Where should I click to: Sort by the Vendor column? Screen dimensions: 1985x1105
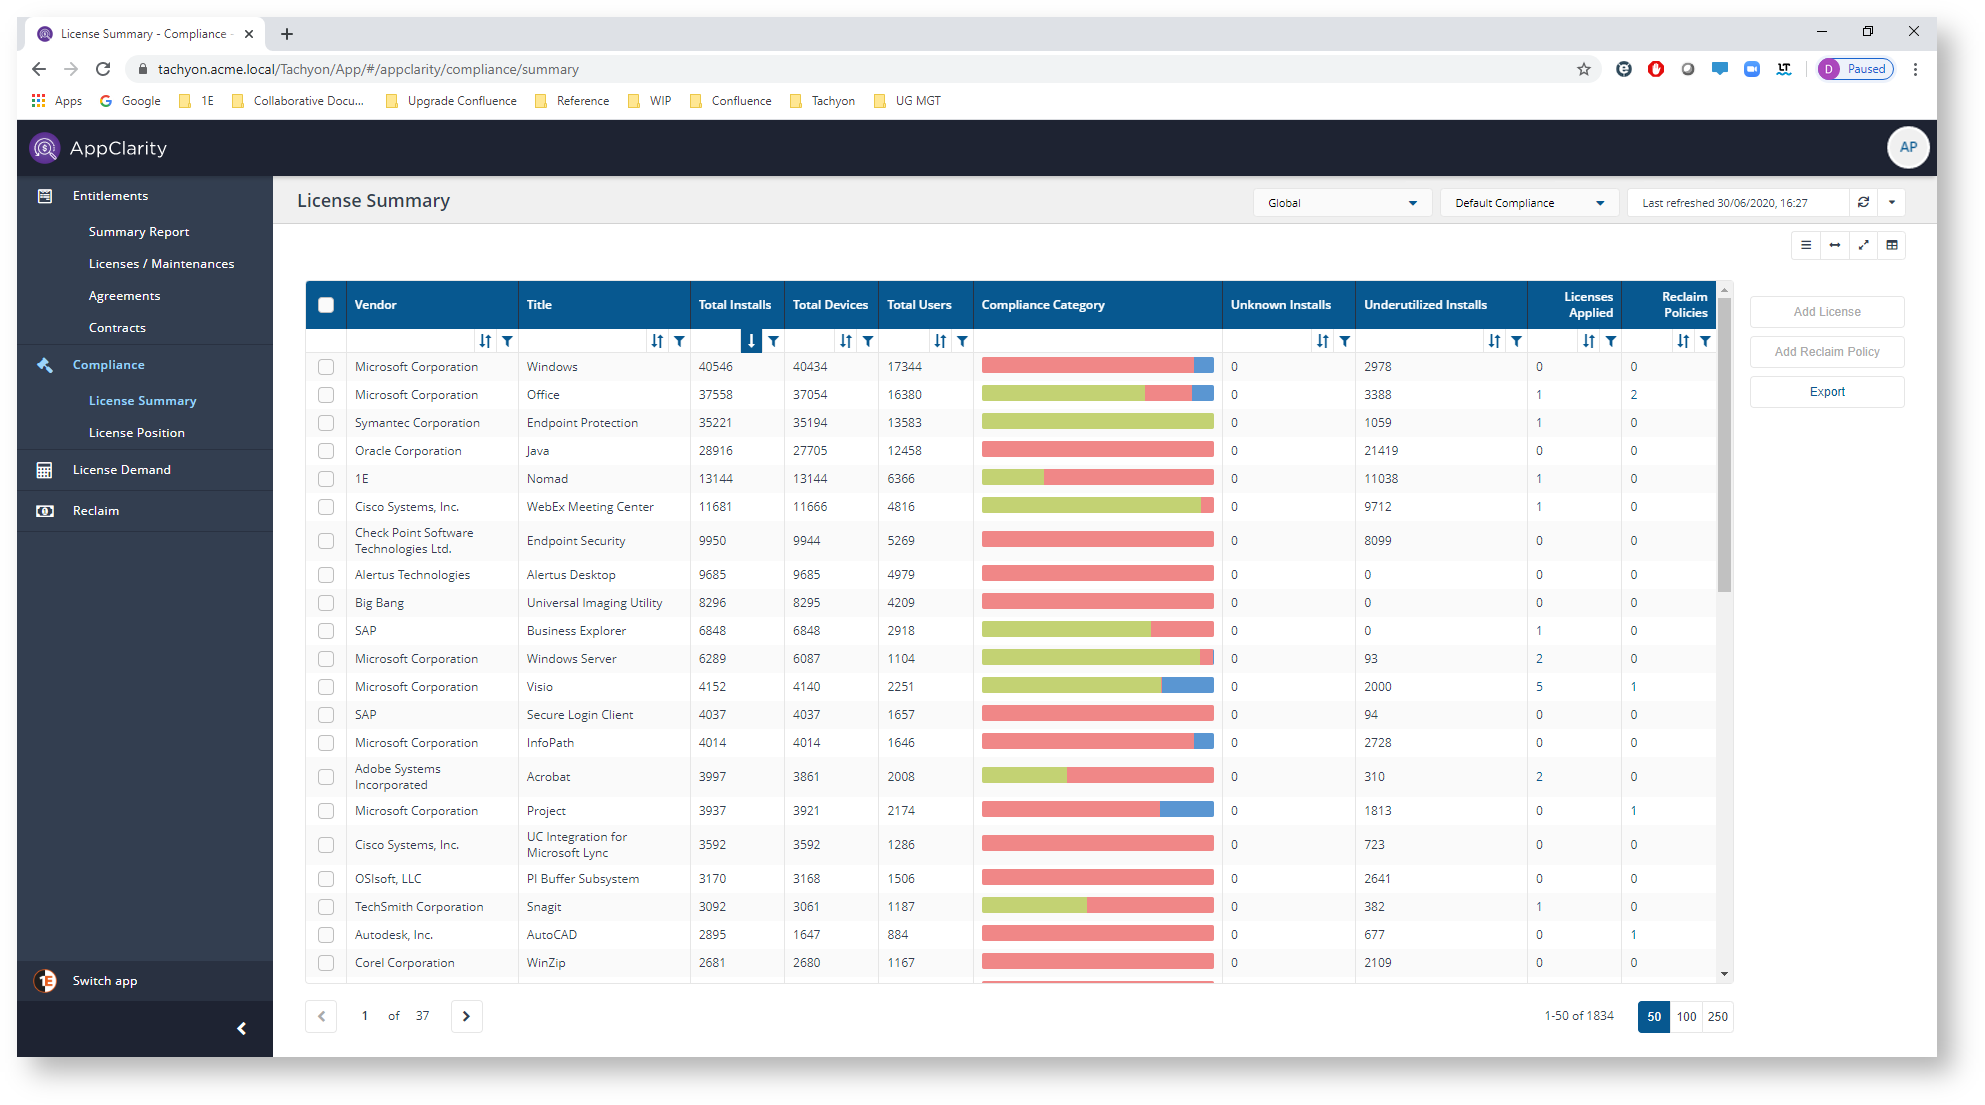point(485,341)
